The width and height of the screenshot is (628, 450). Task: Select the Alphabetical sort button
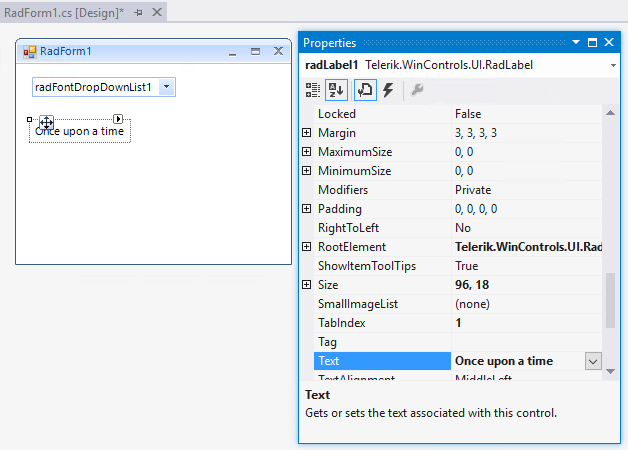coord(336,90)
